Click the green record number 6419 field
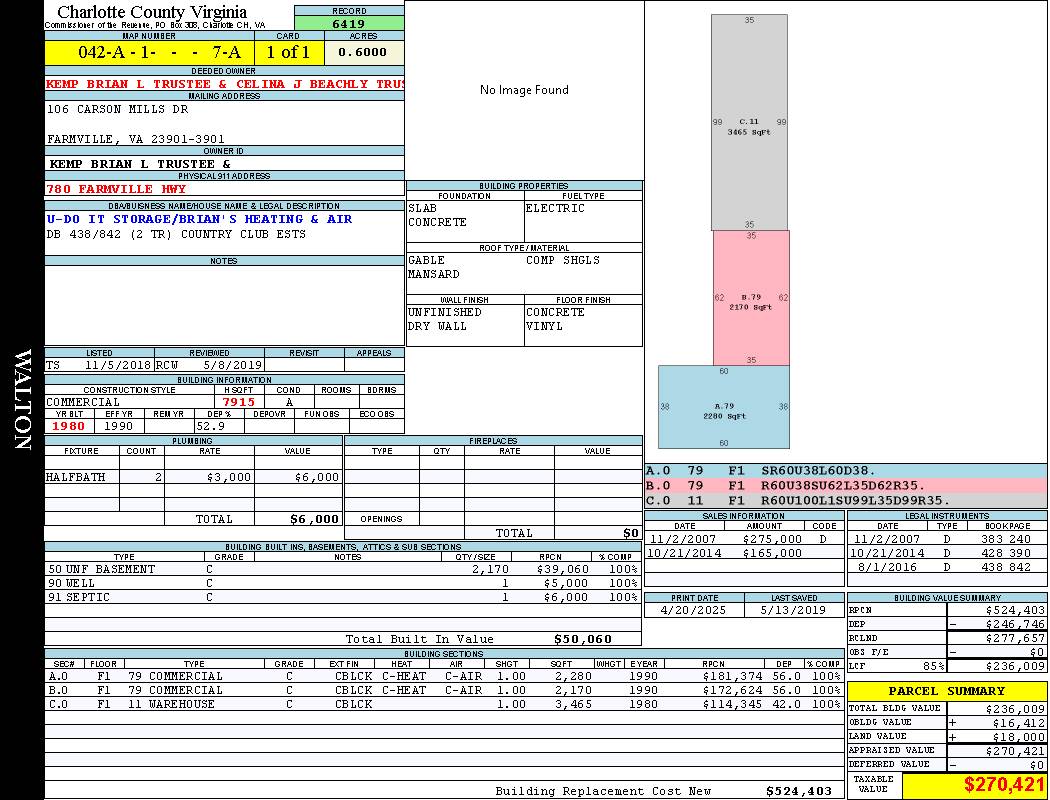The width and height of the screenshot is (1050, 800). (x=349, y=23)
